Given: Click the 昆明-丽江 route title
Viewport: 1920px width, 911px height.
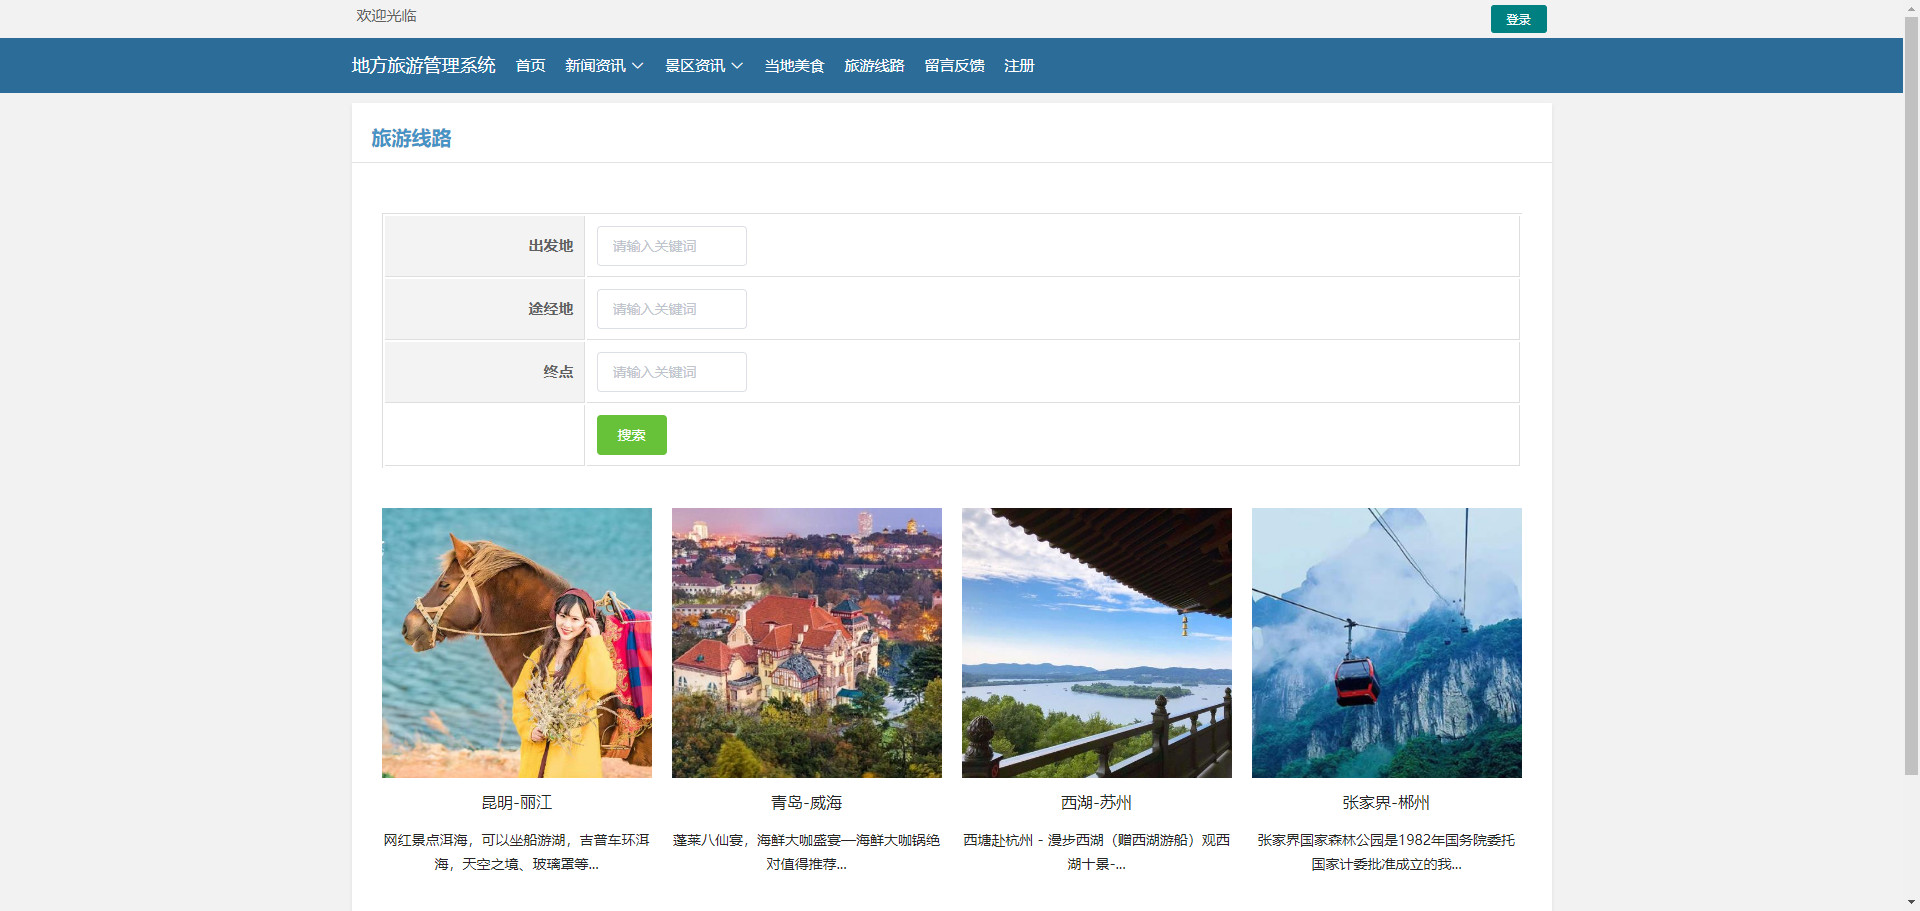Looking at the screenshot, I should [x=517, y=803].
